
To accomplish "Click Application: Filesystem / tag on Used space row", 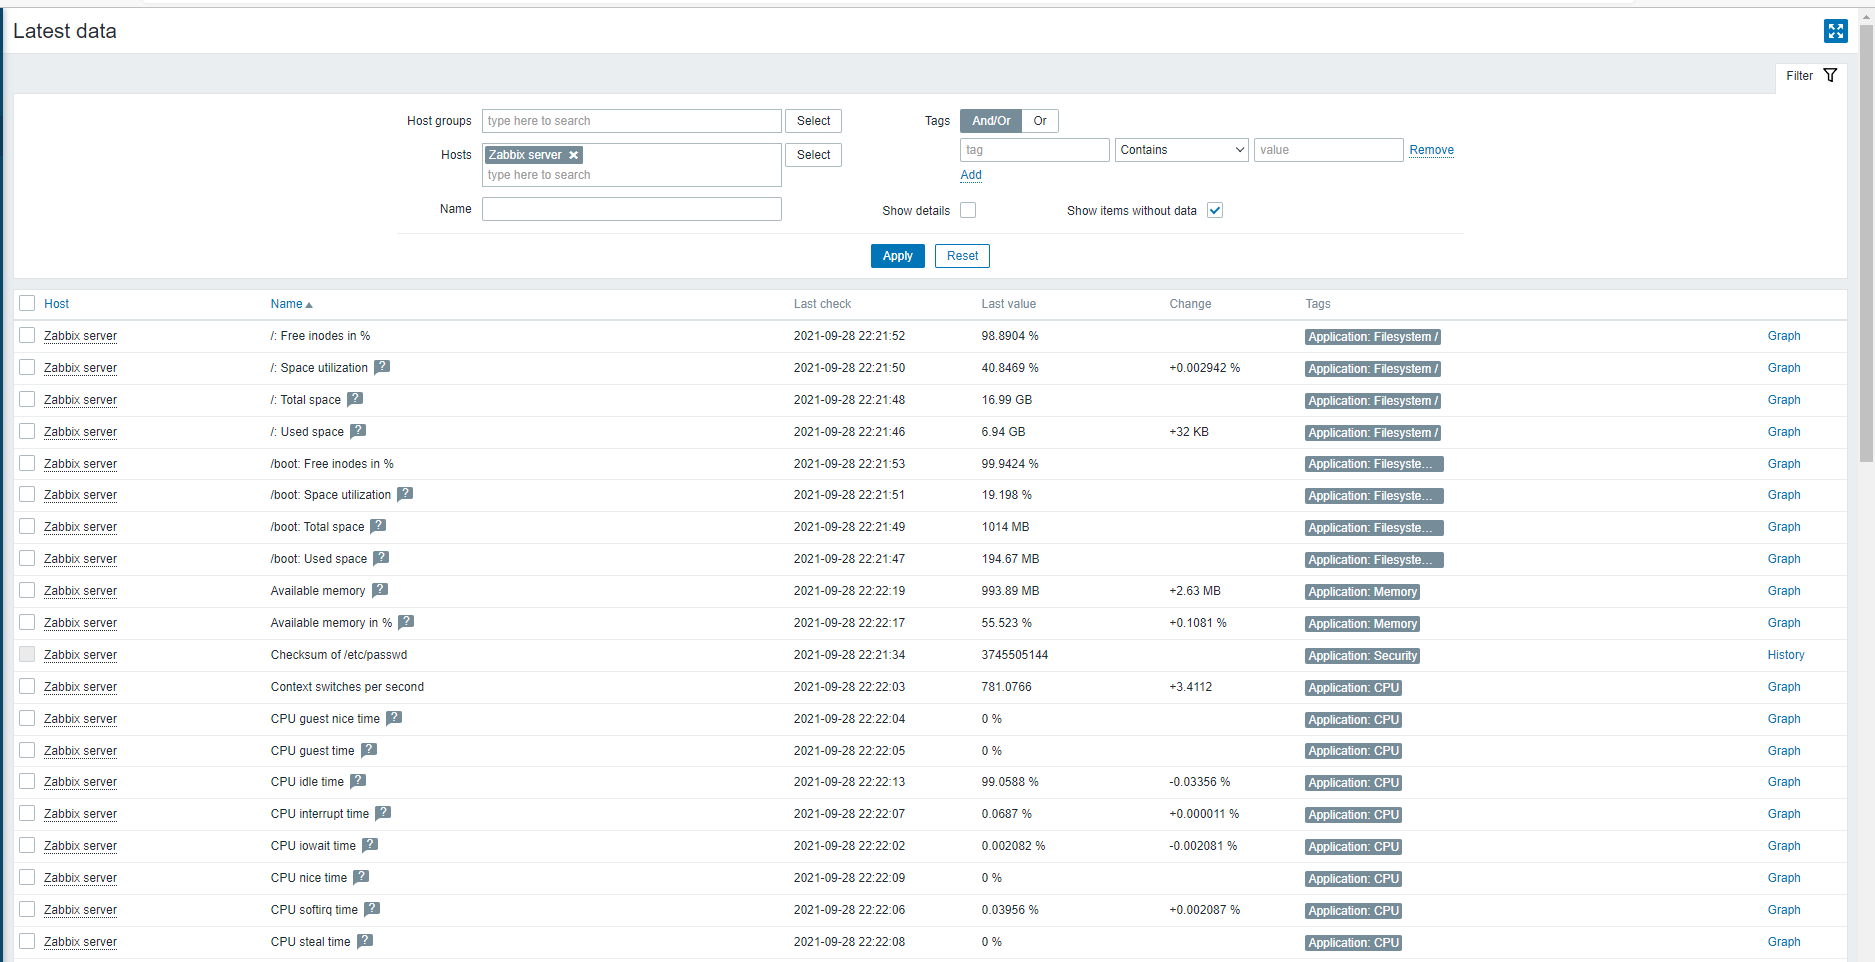I will (x=1372, y=433).
